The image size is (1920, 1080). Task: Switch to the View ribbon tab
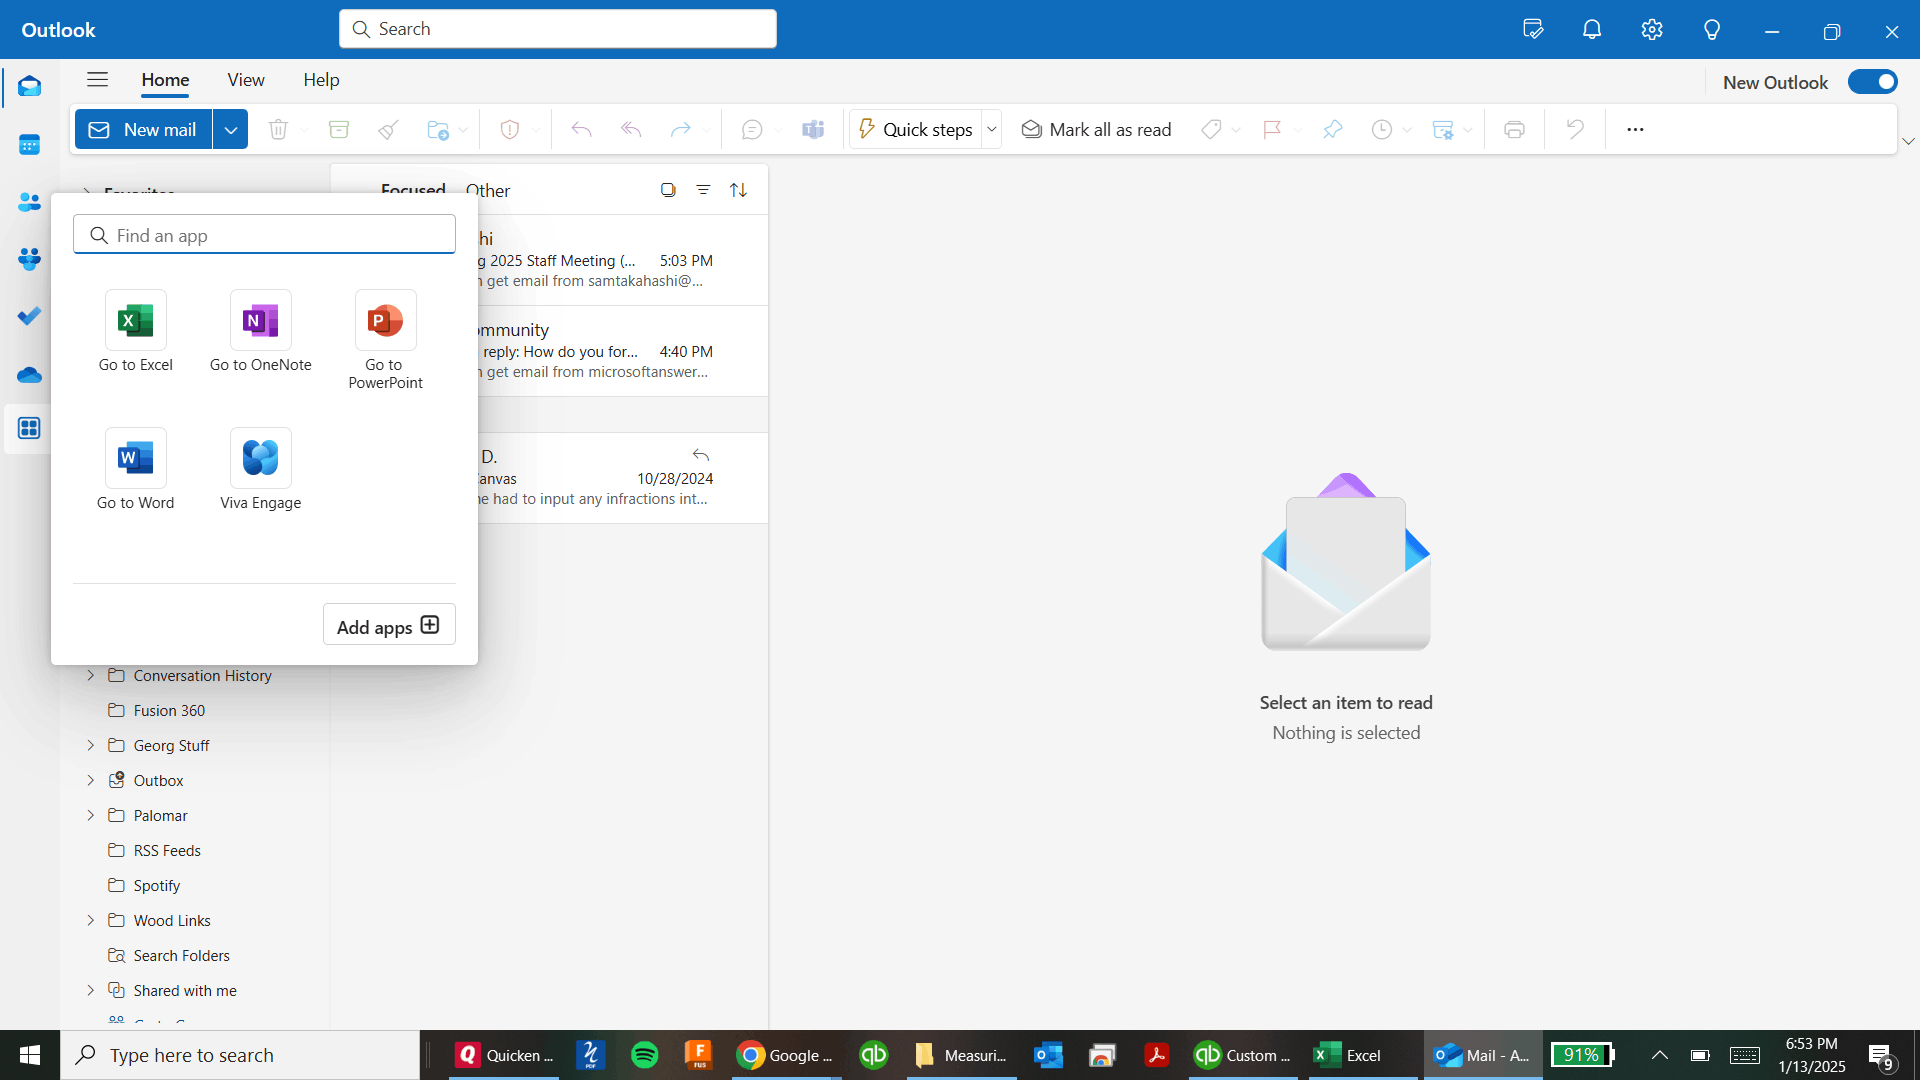click(x=246, y=80)
